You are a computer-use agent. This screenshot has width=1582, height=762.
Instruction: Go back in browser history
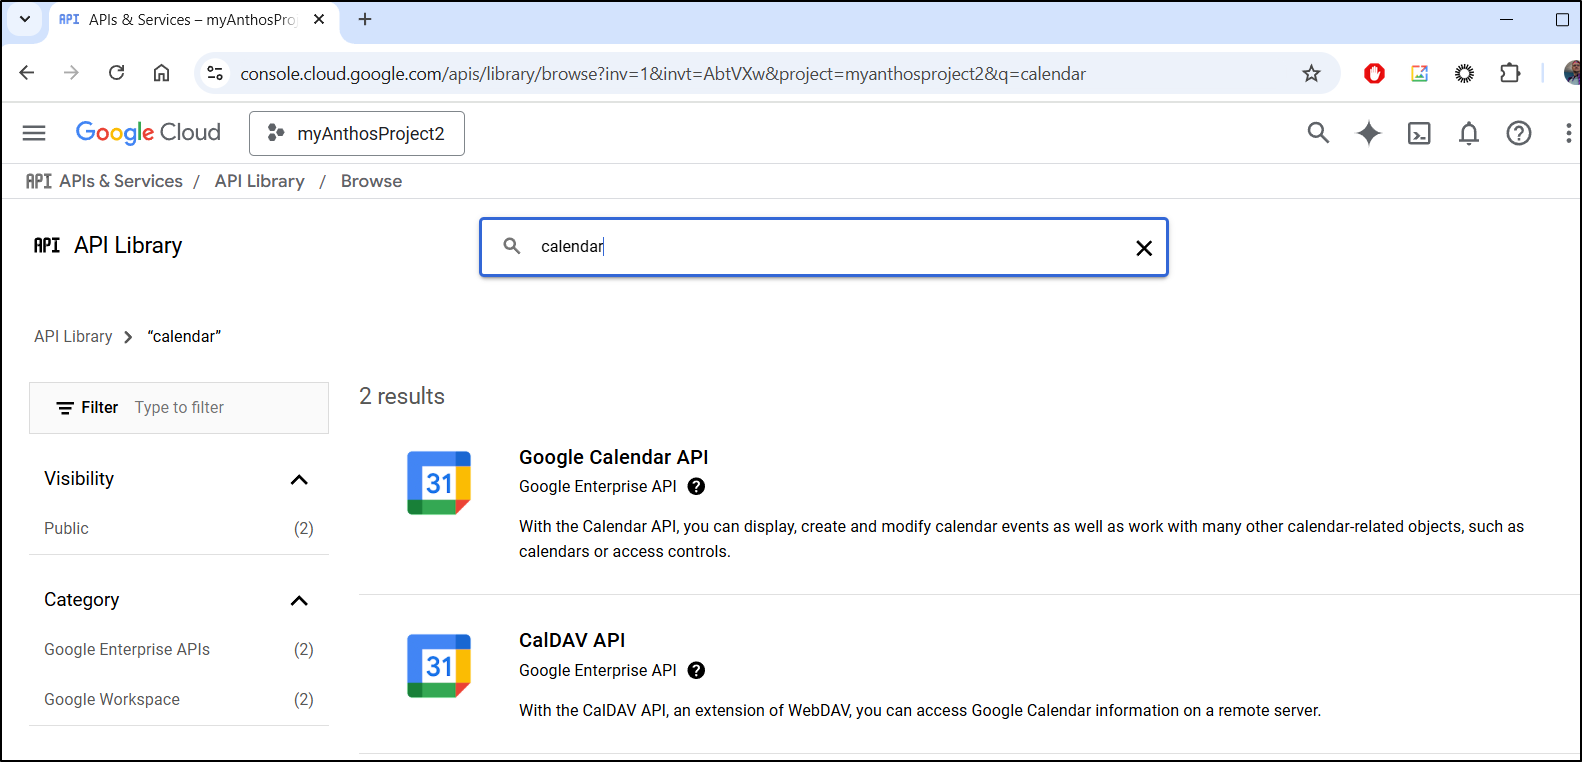[x=27, y=73]
